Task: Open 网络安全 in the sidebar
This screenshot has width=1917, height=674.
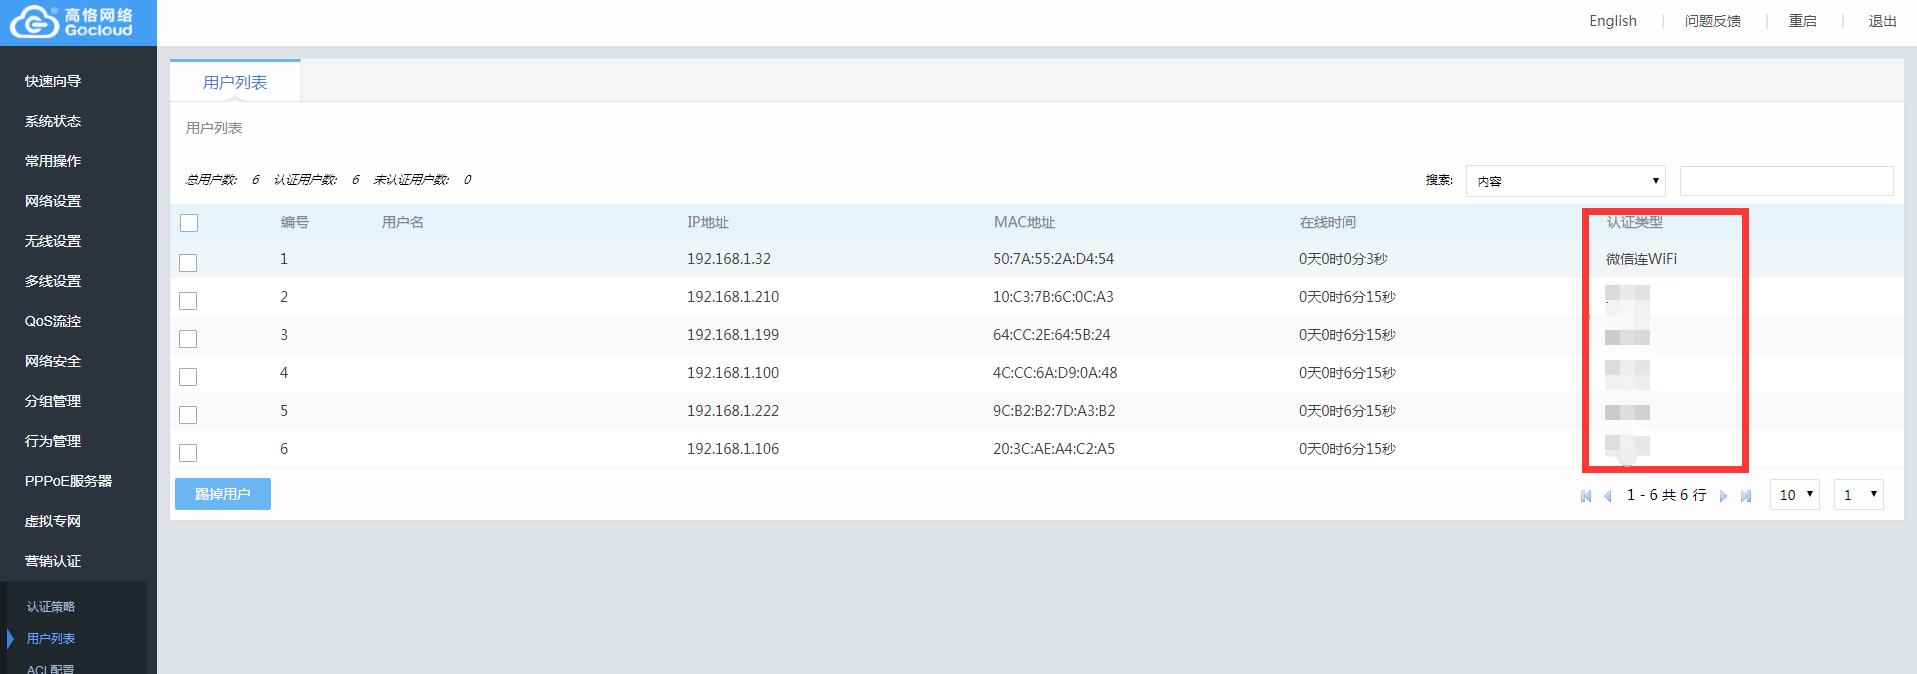Action: point(53,361)
